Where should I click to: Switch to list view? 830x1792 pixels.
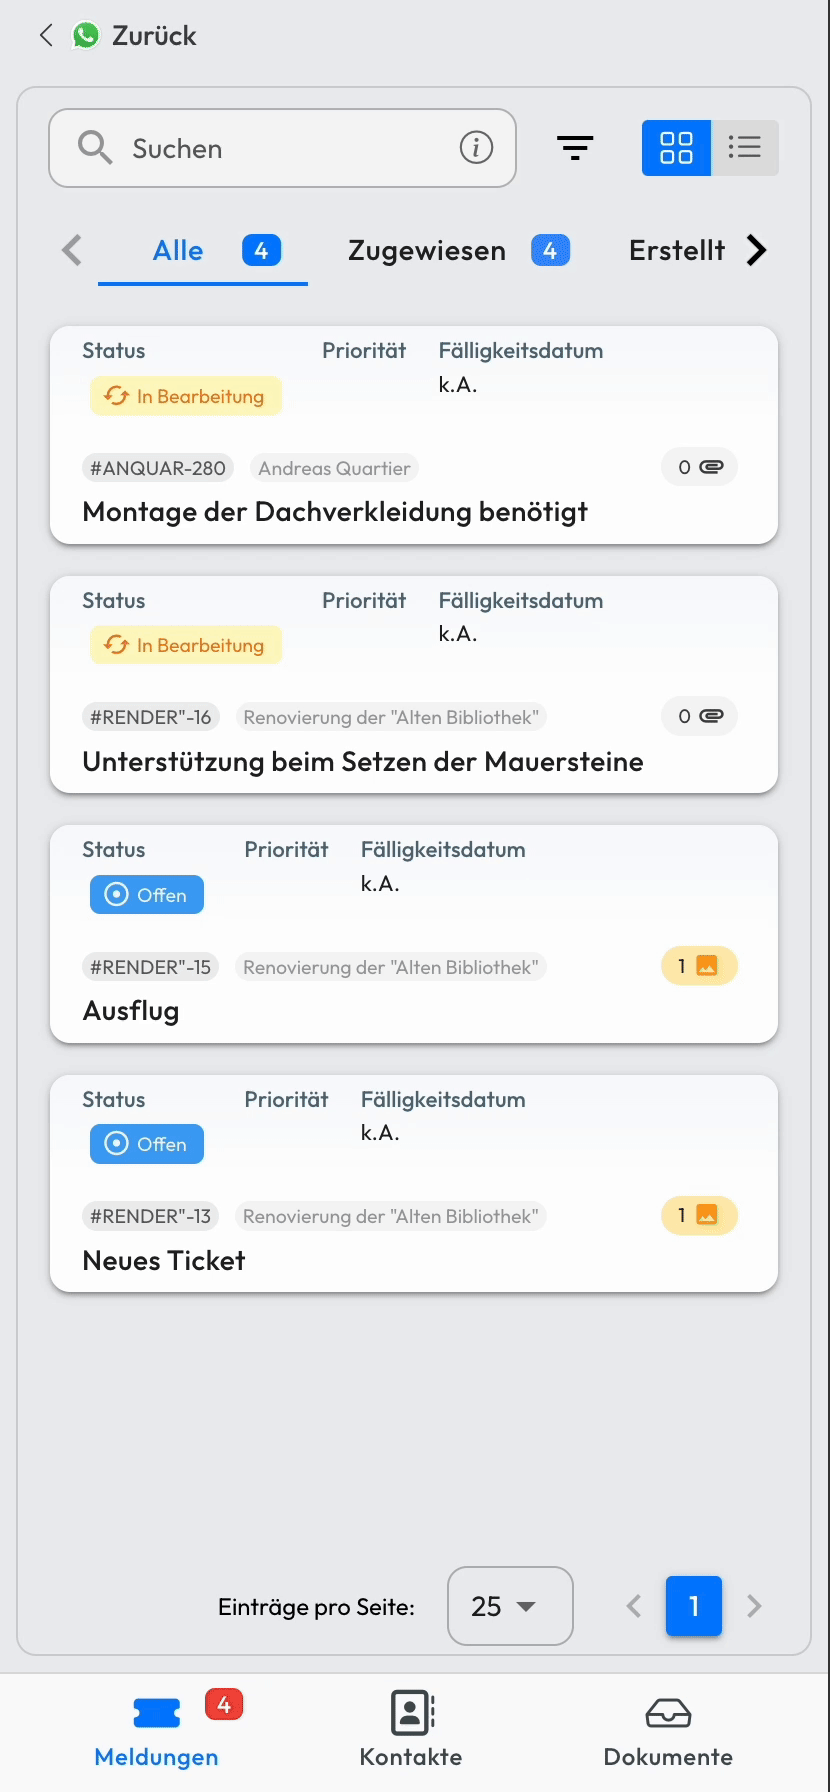coord(744,148)
